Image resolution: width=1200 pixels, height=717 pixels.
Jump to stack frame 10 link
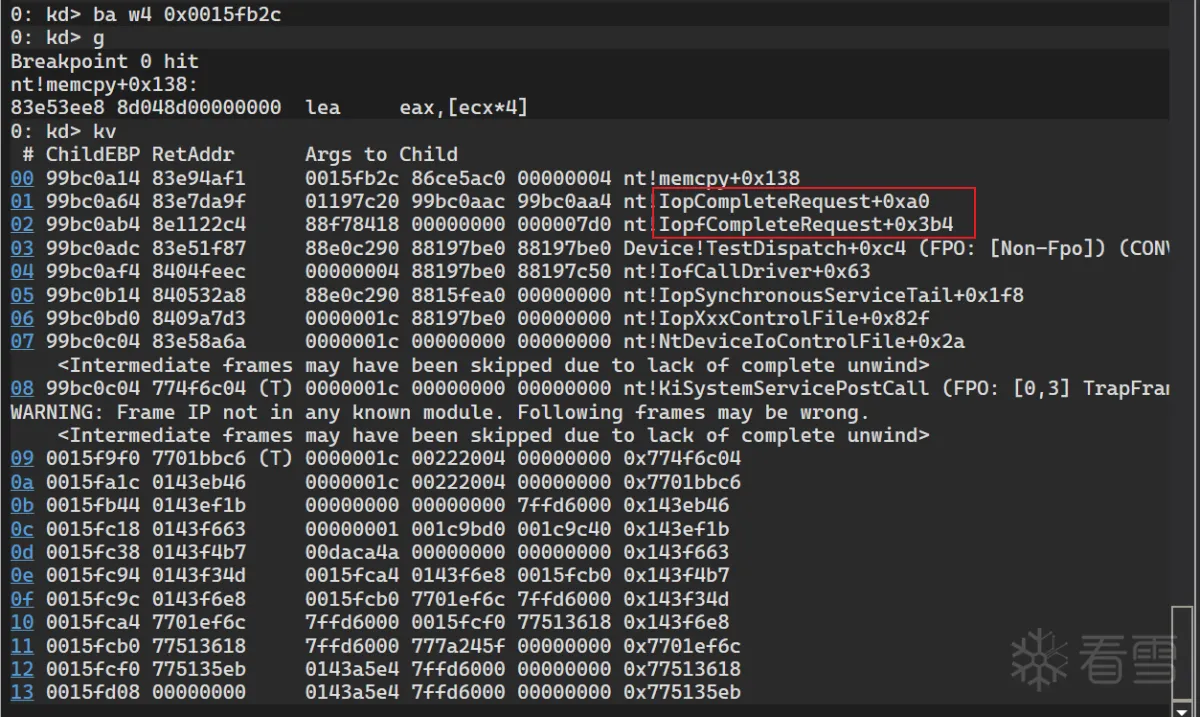(x=22, y=622)
